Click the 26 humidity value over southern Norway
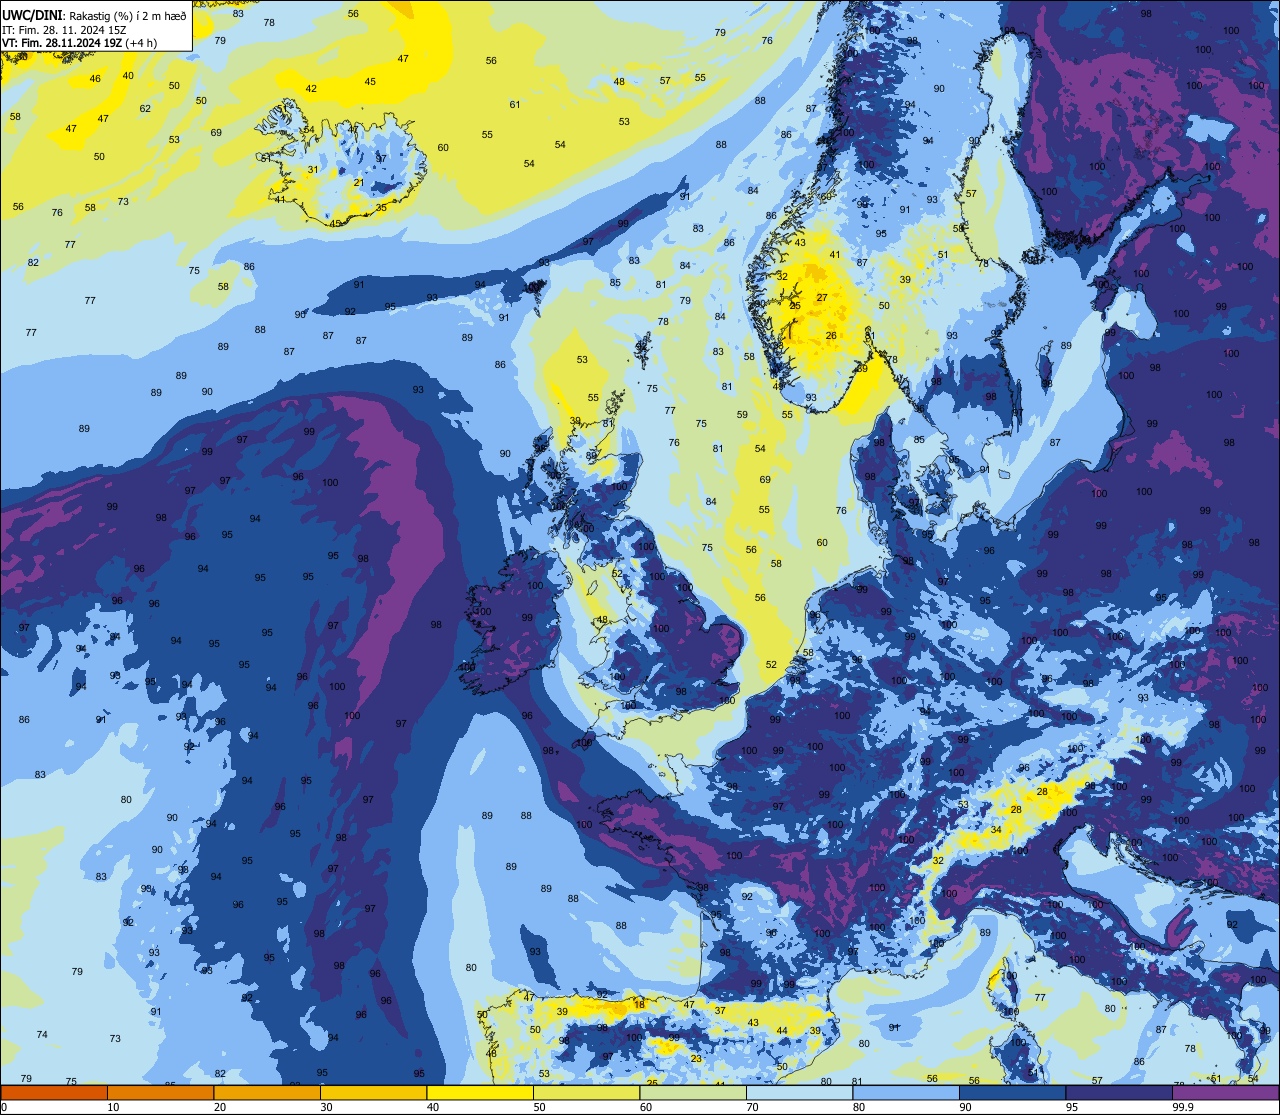Viewport: 1280px width, 1115px height. tap(831, 336)
